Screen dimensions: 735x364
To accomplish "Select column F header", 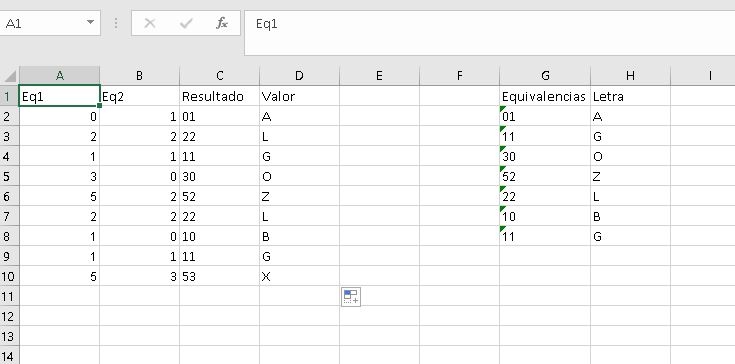I will point(459,75).
